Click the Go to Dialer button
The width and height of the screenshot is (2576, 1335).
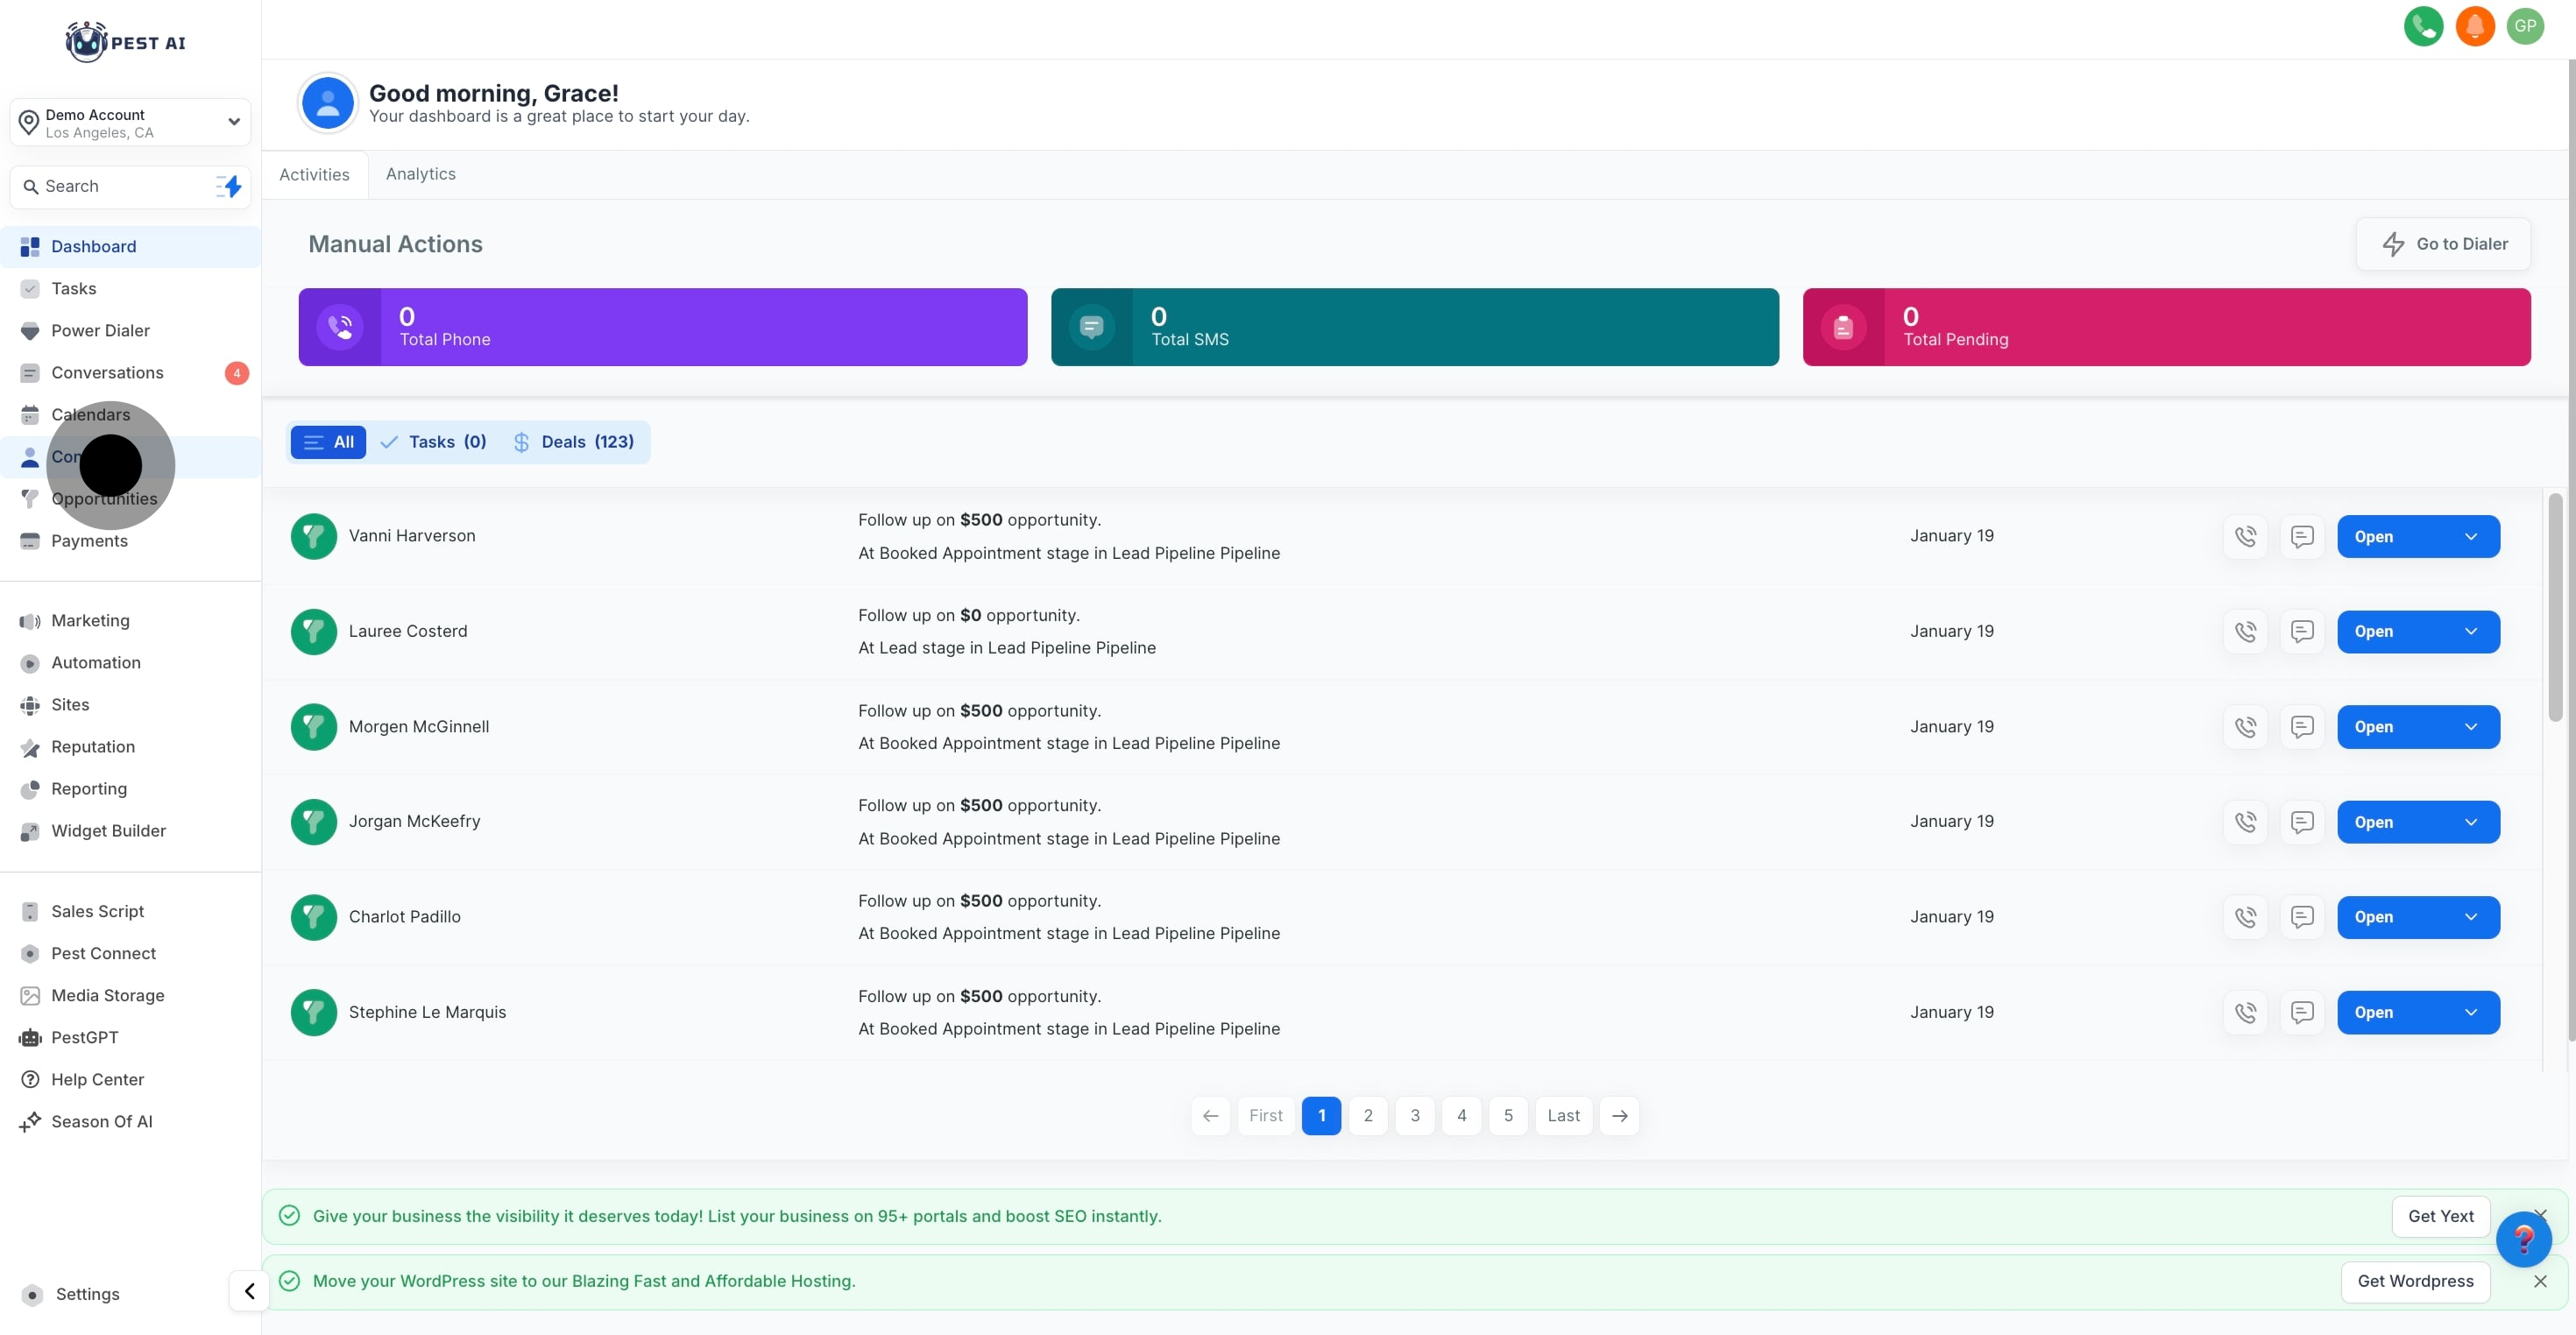2443,244
